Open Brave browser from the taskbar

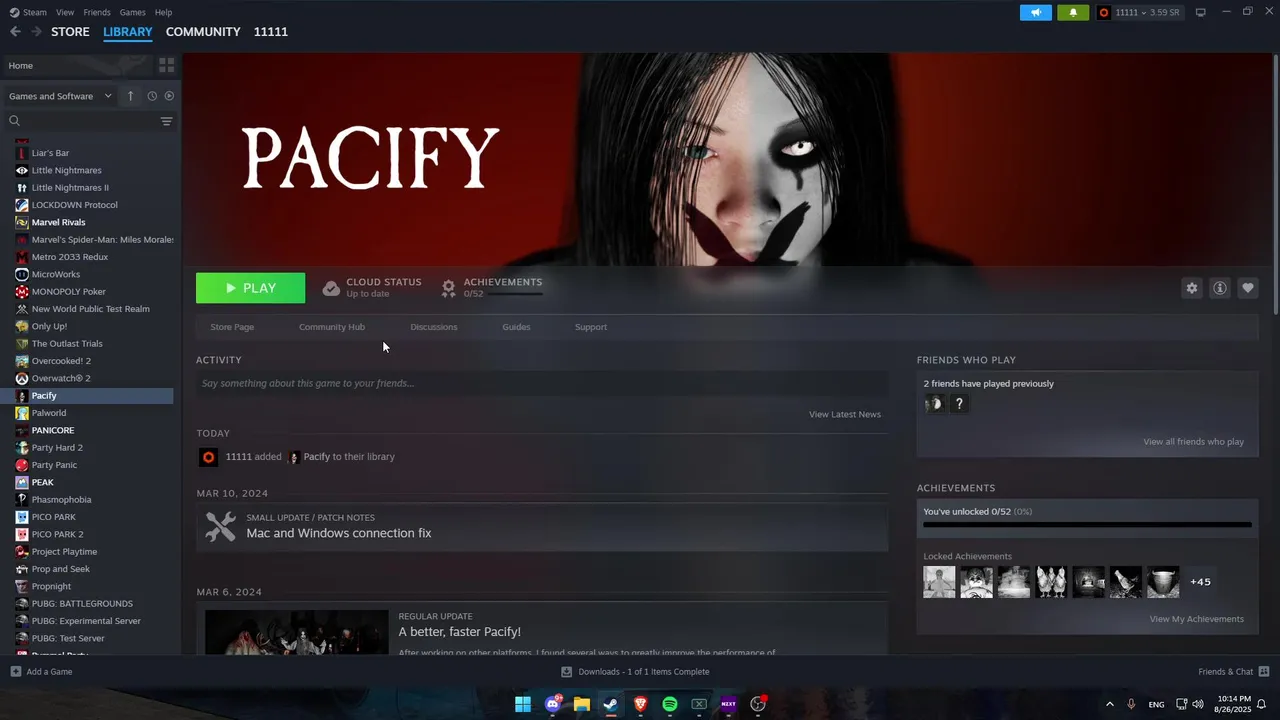640,704
